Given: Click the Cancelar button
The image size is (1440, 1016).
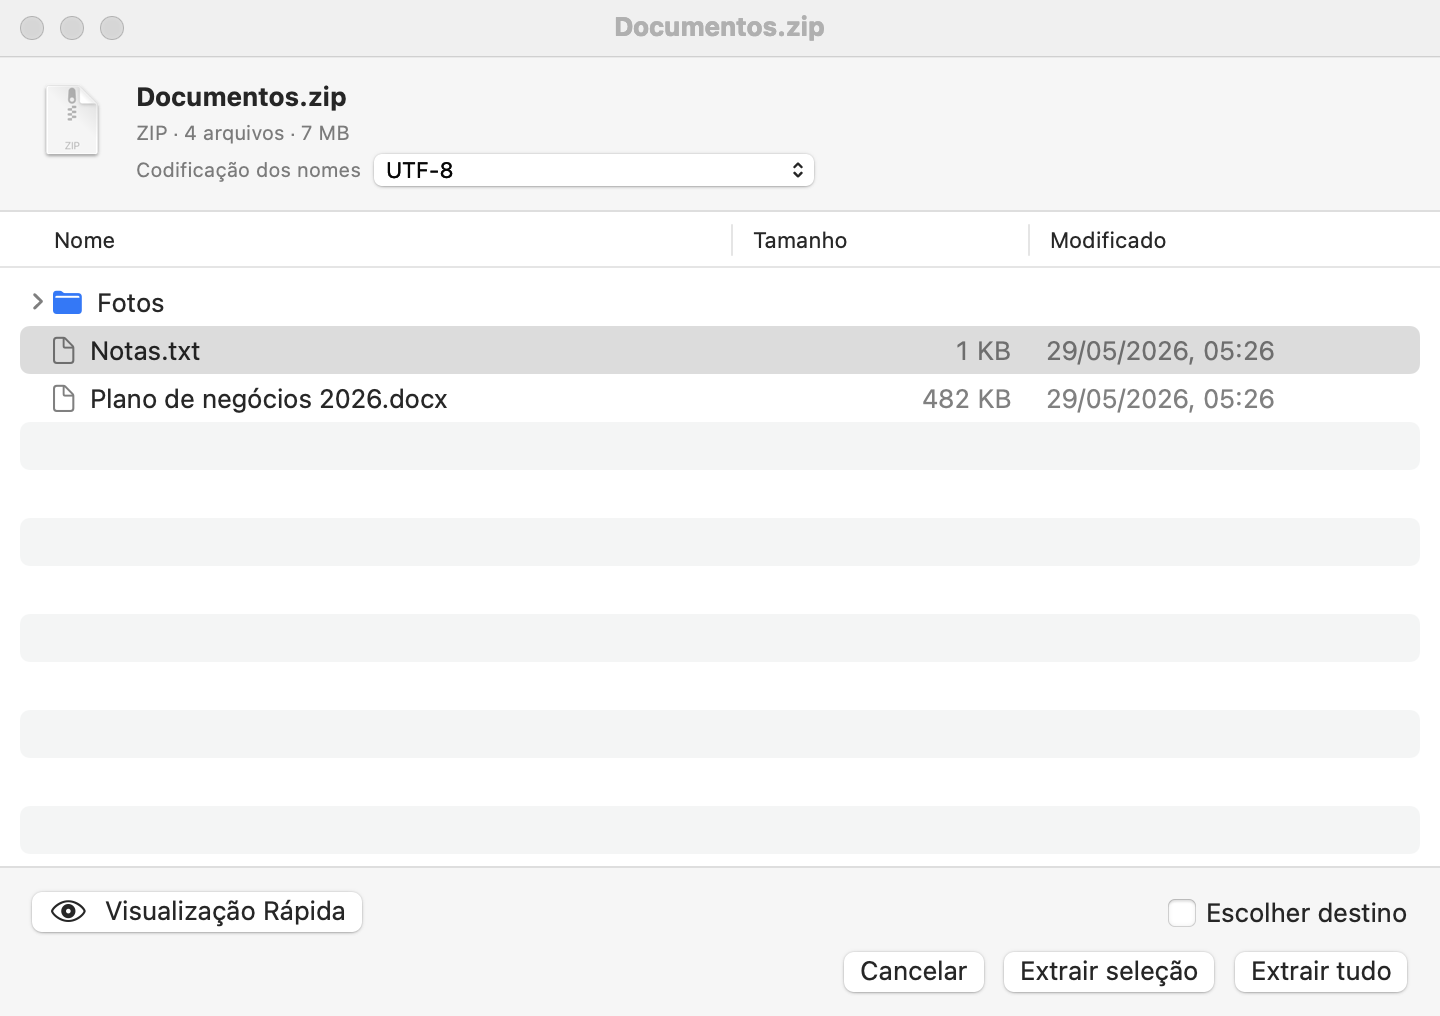Looking at the screenshot, I should (x=914, y=971).
